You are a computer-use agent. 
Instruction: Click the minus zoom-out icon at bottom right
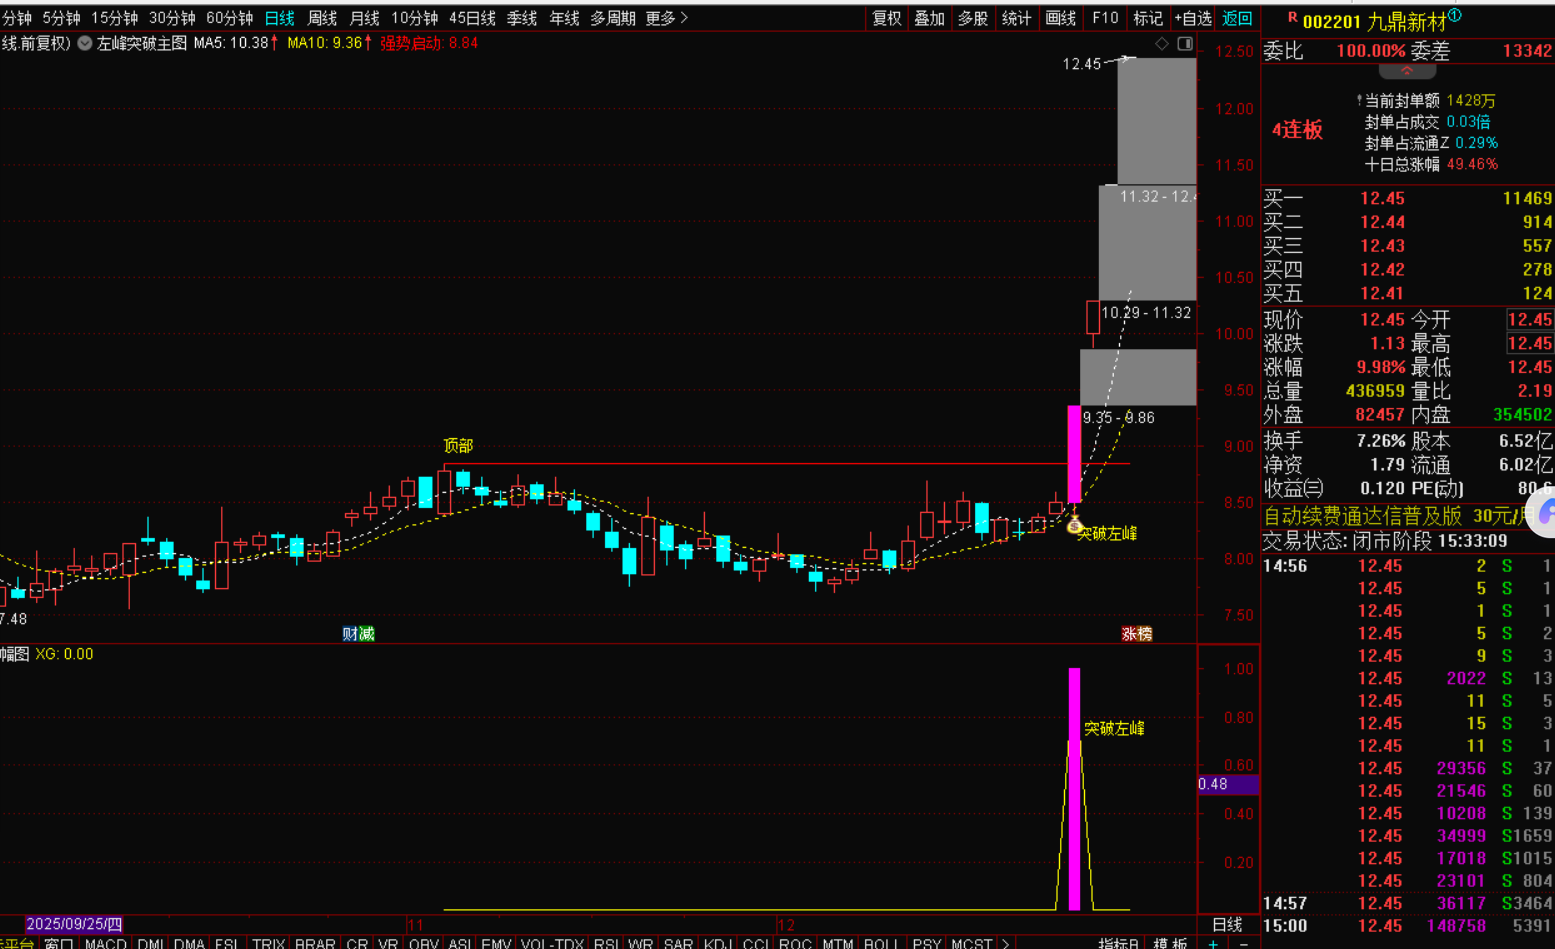click(1243, 943)
